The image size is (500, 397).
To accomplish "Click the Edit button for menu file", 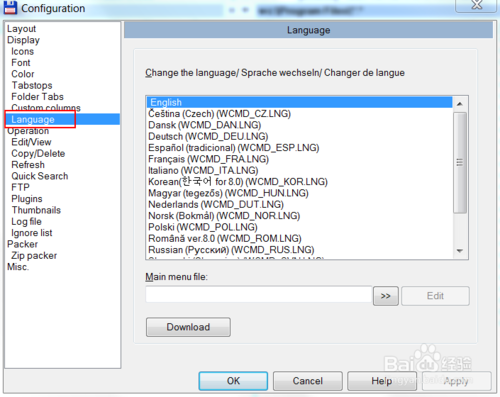I will click(x=435, y=296).
